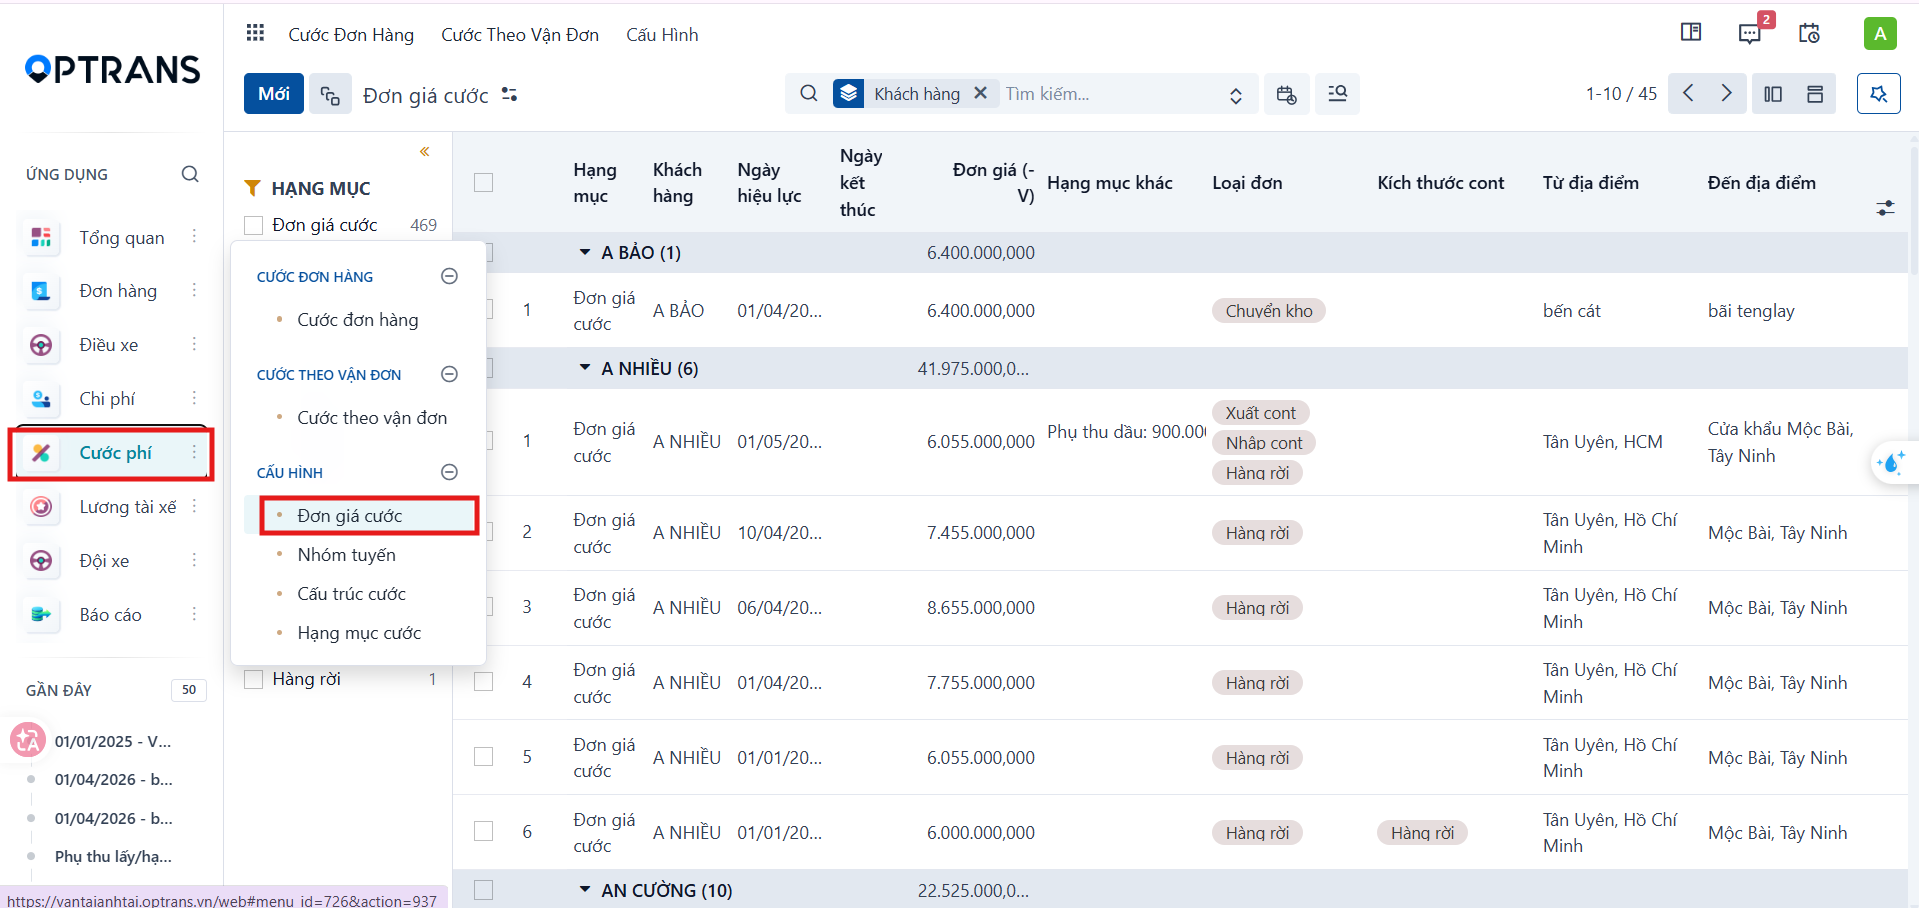1919x908 pixels.
Task: Collapse the A BẢO (1) group
Action: point(585,253)
